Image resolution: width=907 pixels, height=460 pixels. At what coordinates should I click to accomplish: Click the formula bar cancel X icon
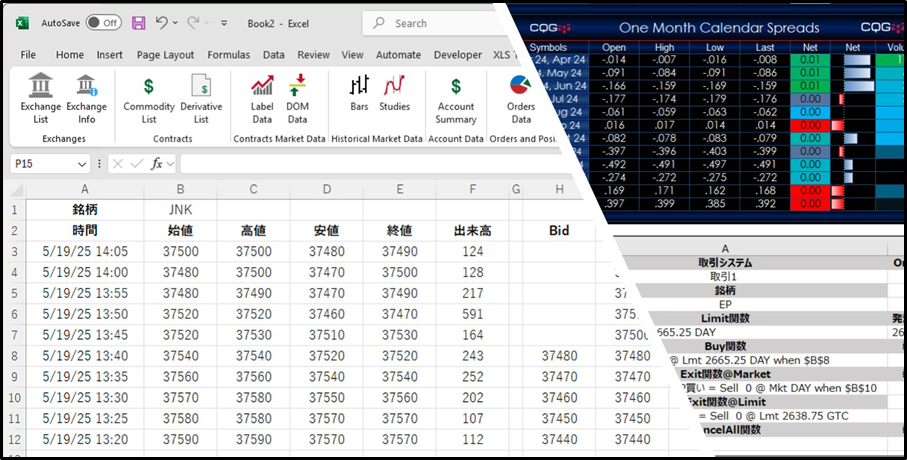point(118,164)
